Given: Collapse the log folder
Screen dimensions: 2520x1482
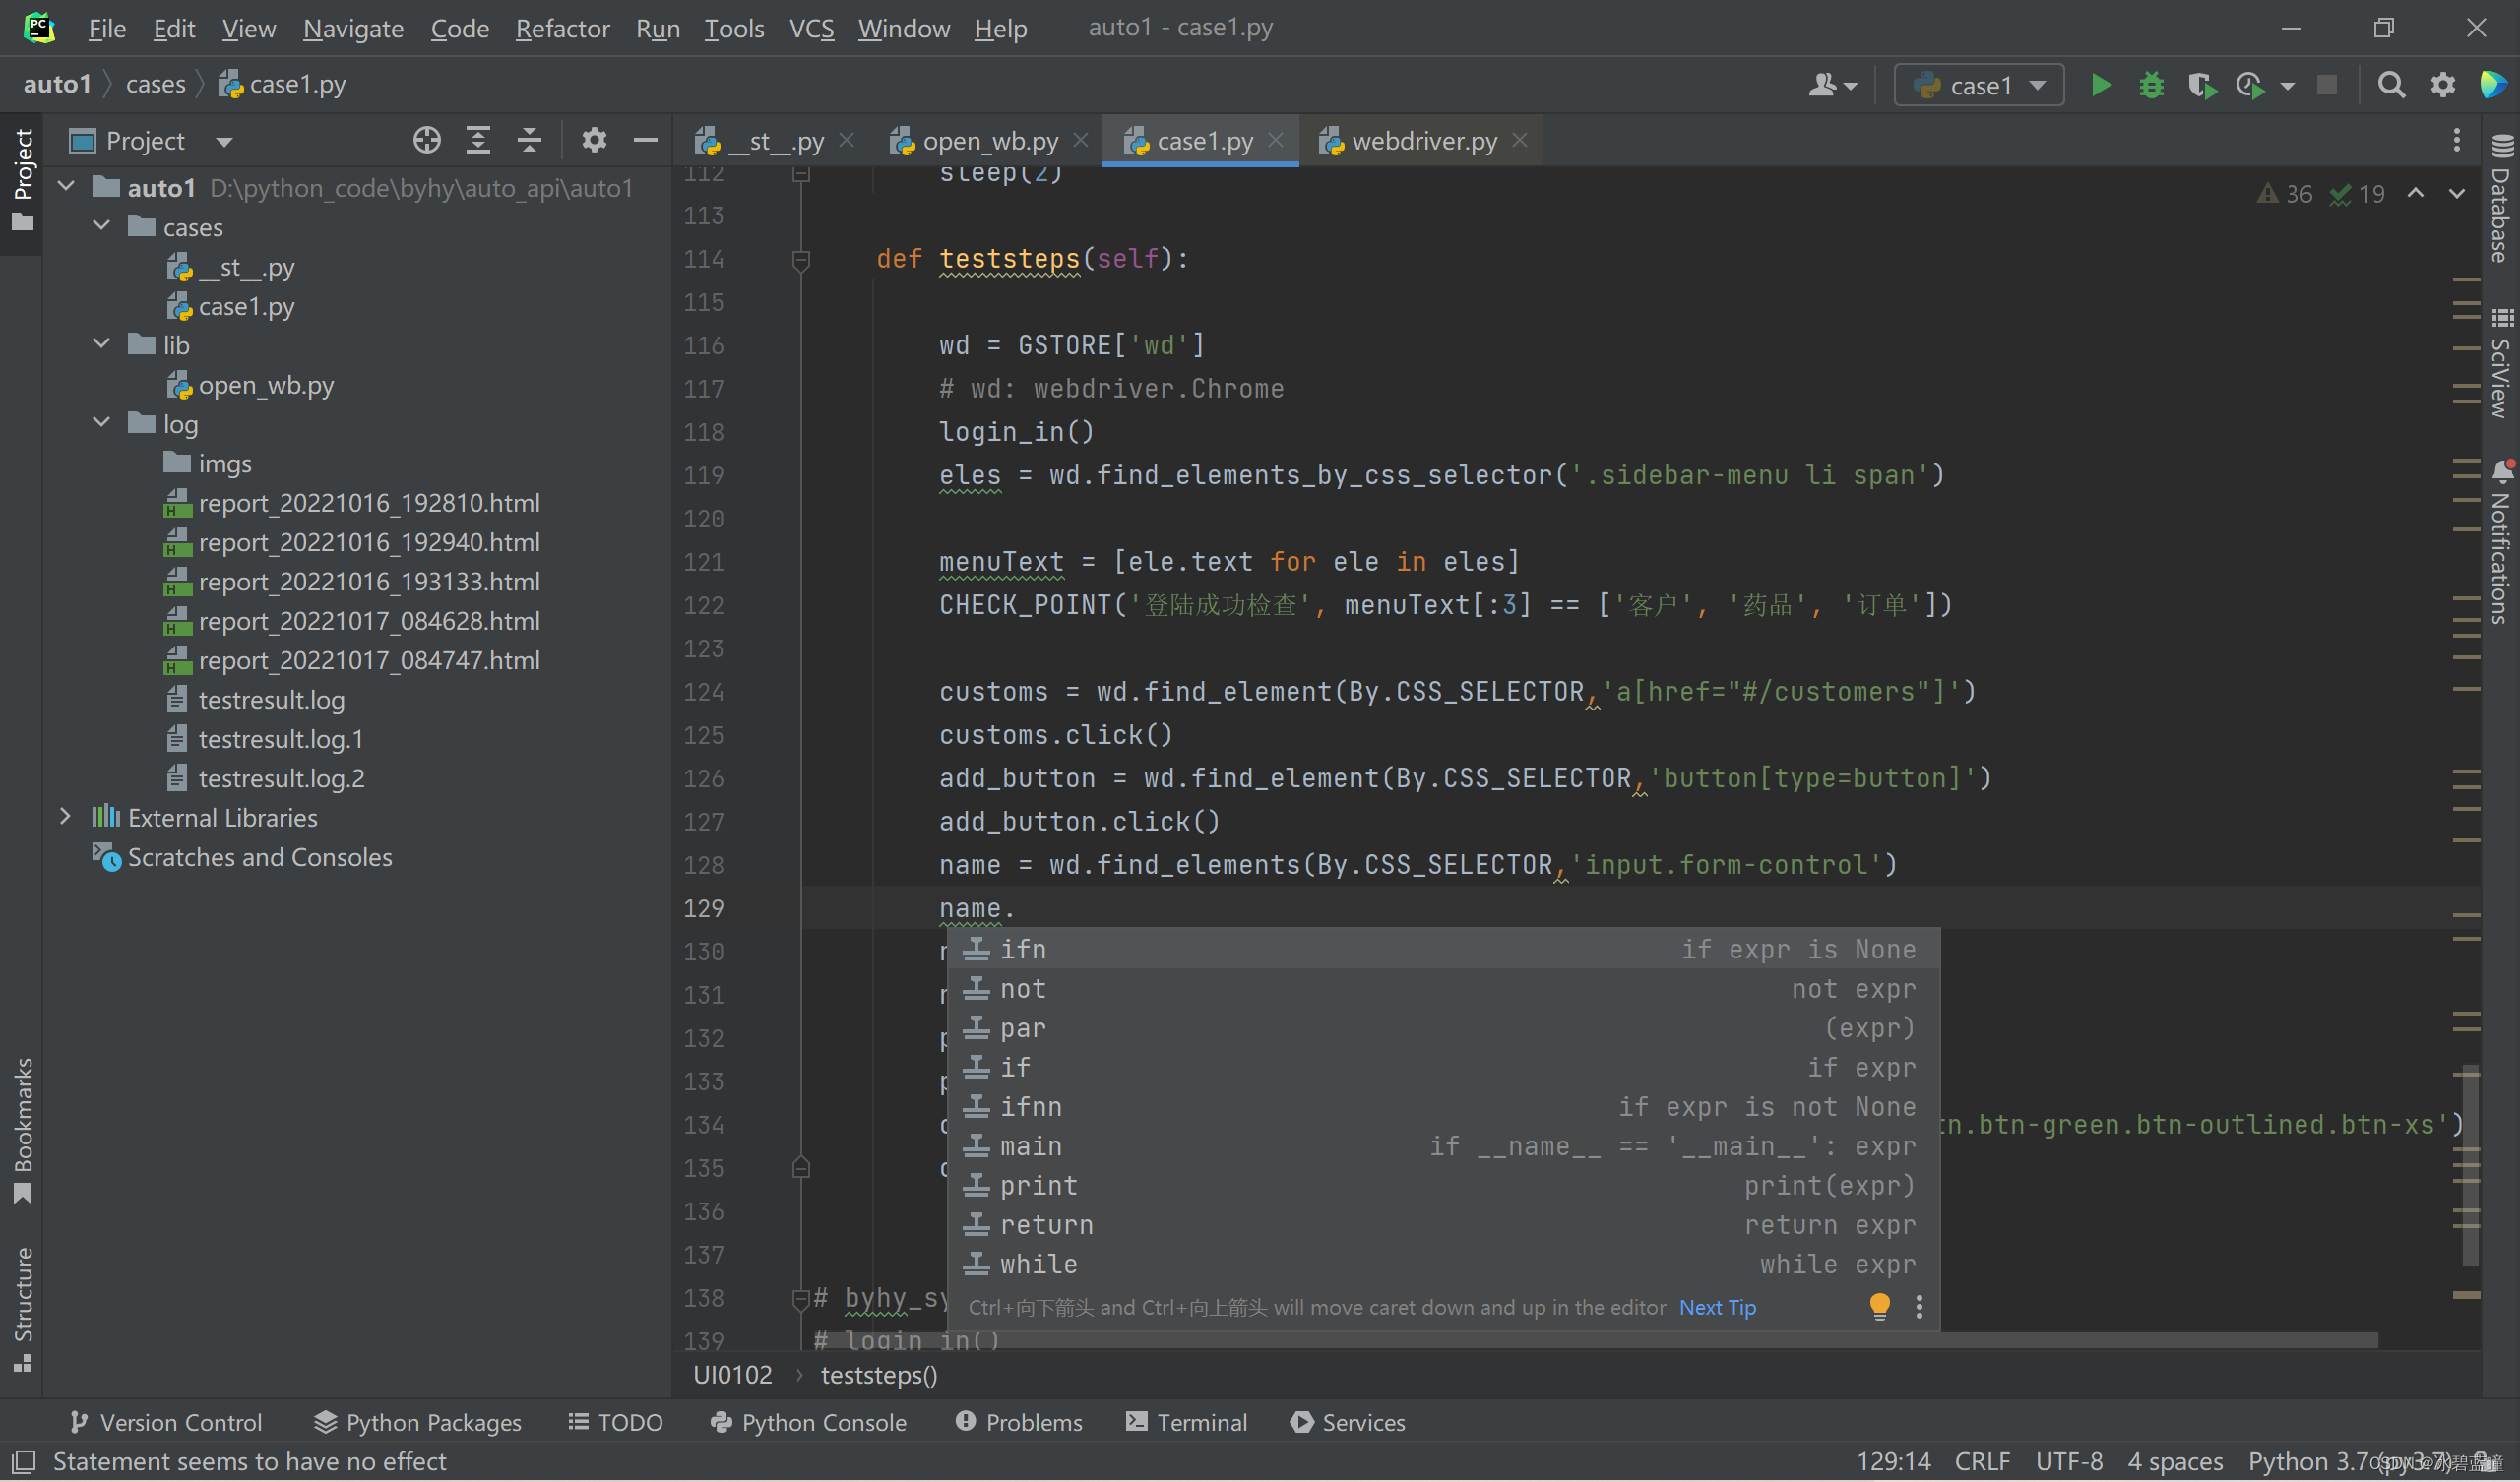Looking at the screenshot, I should click(x=102, y=423).
